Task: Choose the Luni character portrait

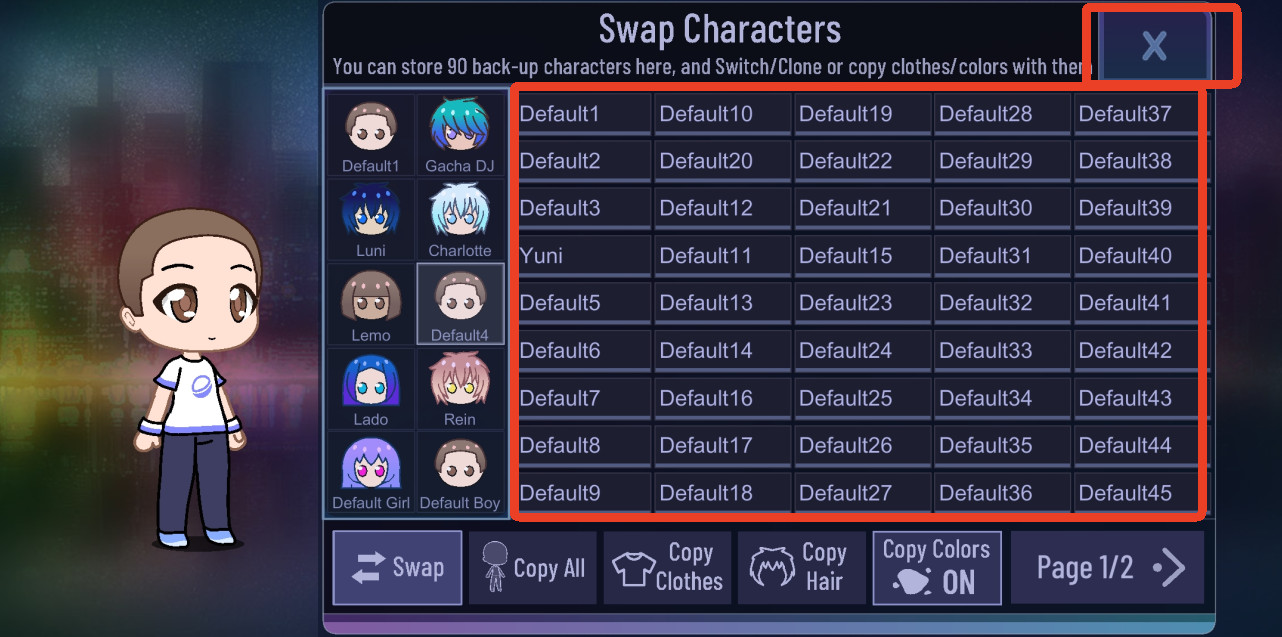Action: click(x=371, y=220)
